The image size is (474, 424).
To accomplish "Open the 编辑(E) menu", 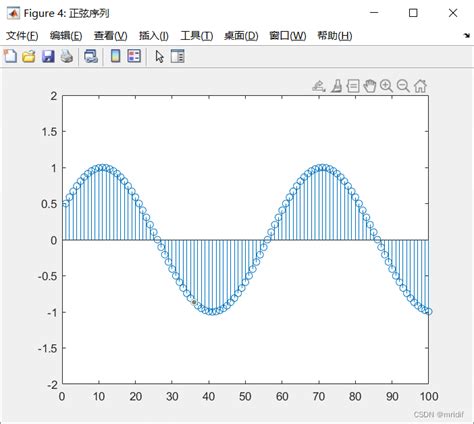I will coord(66,35).
